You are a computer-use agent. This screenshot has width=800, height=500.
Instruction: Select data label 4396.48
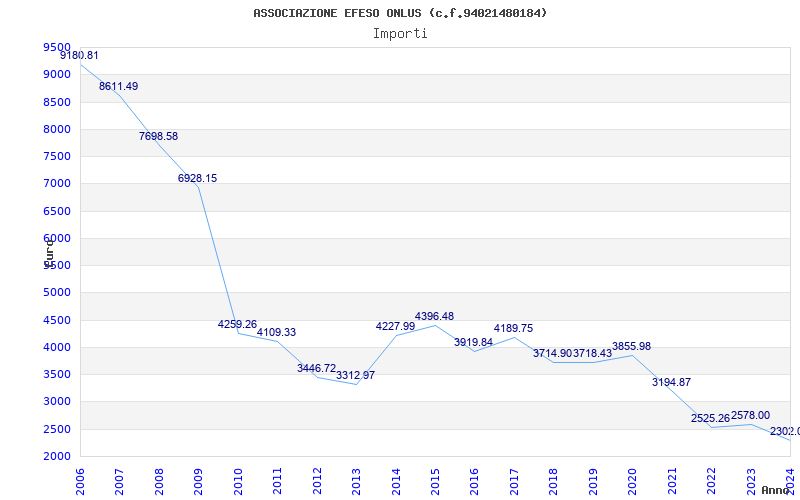point(434,316)
